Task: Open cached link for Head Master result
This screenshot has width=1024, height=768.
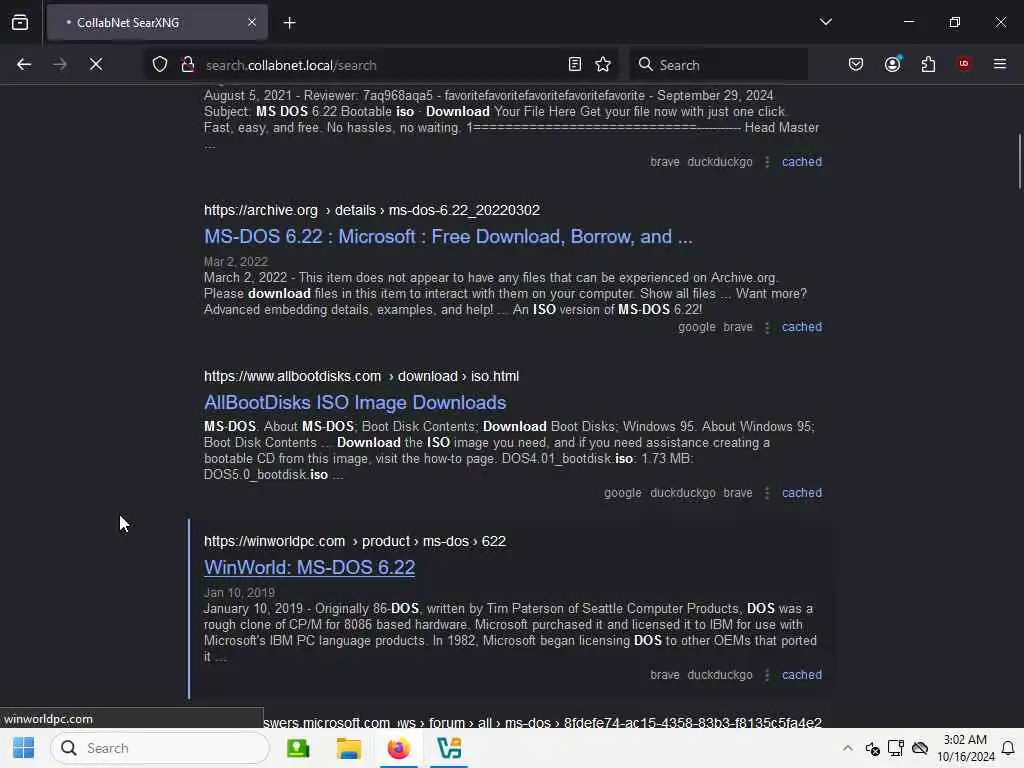Action: click(802, 161)
